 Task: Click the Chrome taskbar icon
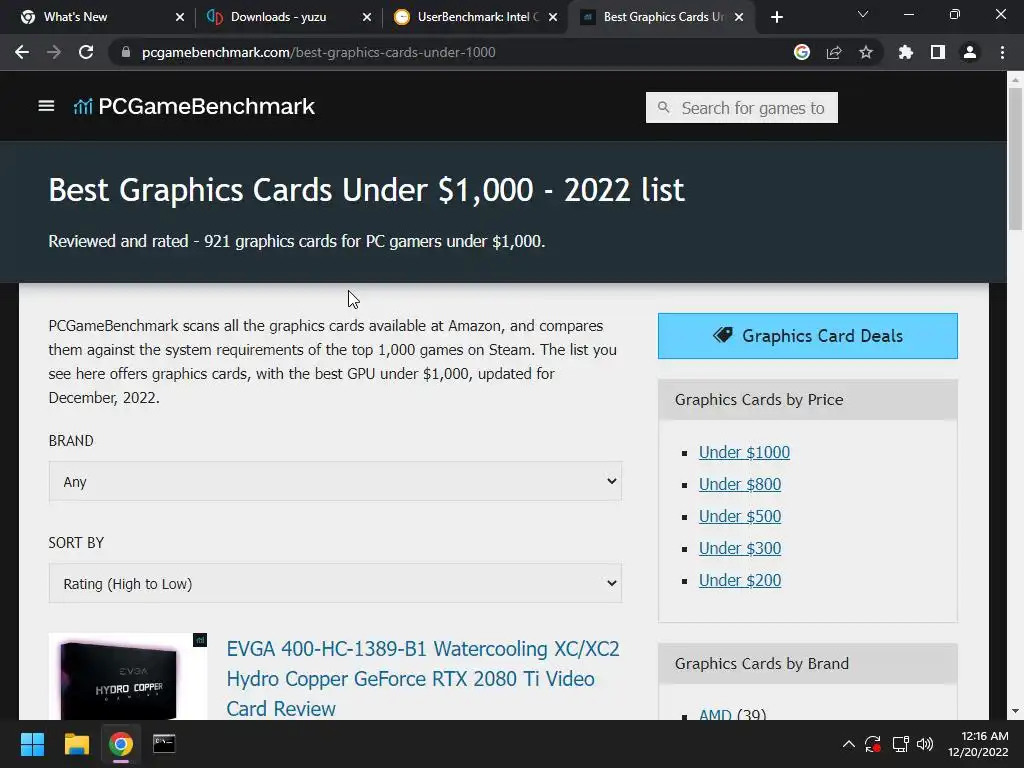120,744
